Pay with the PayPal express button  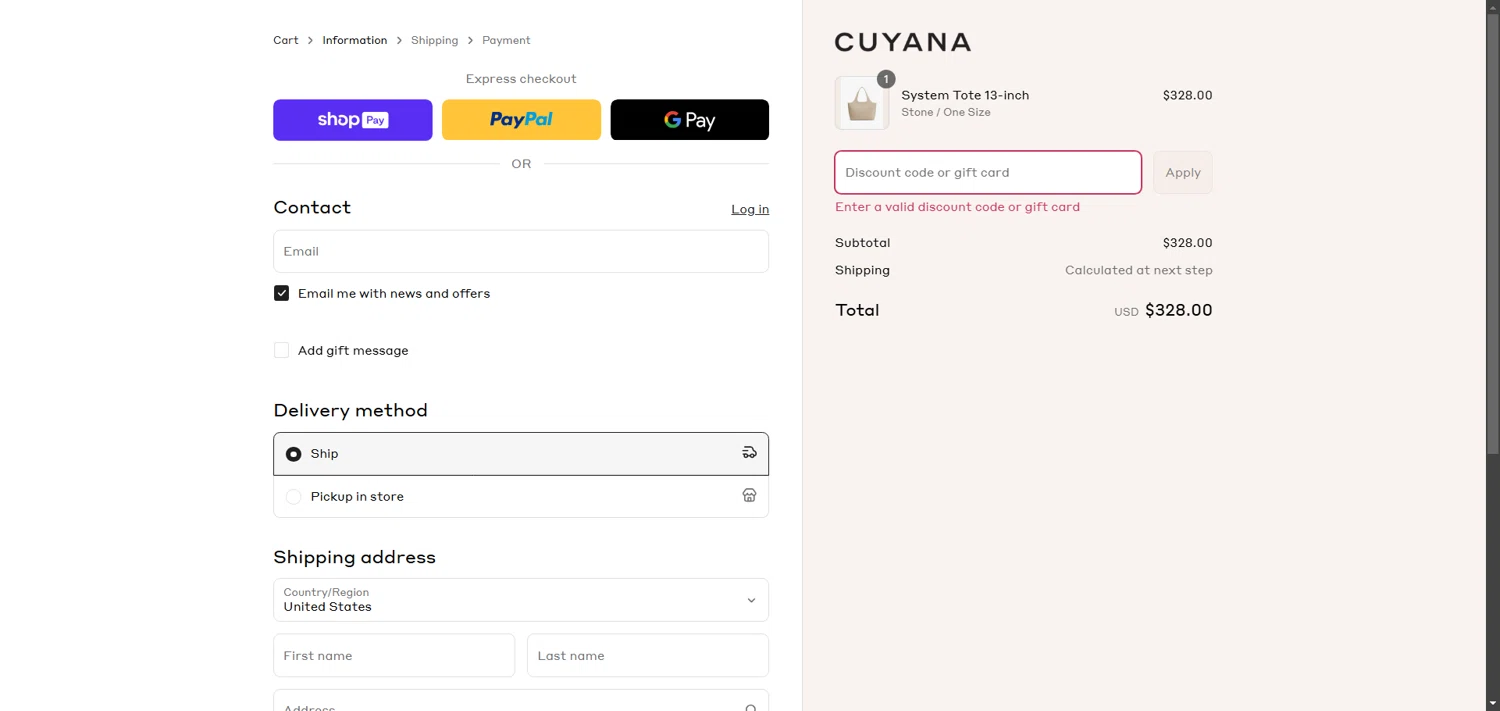tap(521, 120)
